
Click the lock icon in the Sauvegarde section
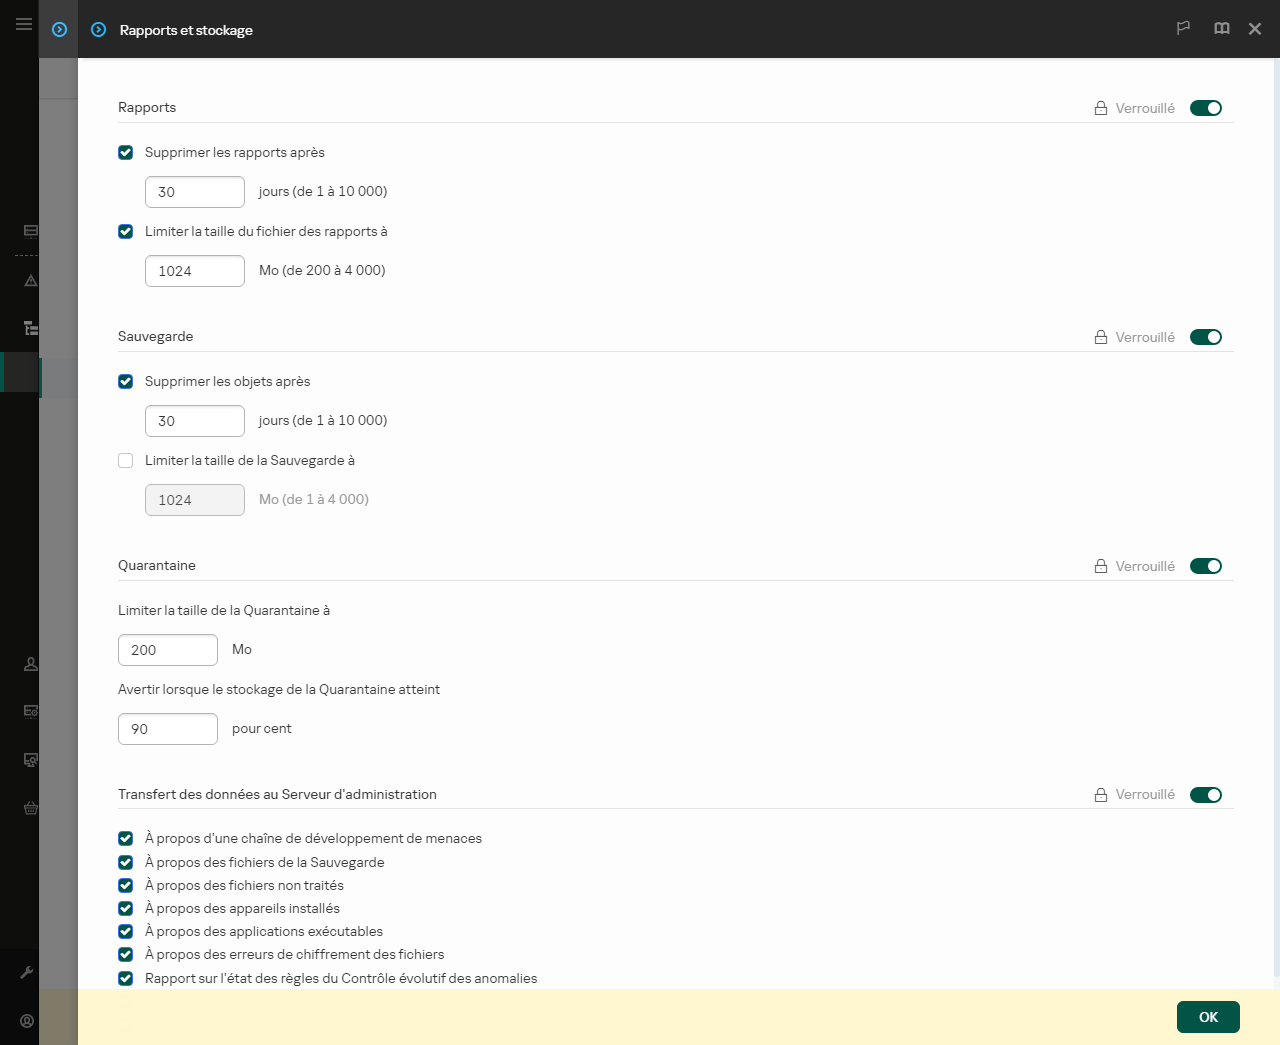[1101, 337]
